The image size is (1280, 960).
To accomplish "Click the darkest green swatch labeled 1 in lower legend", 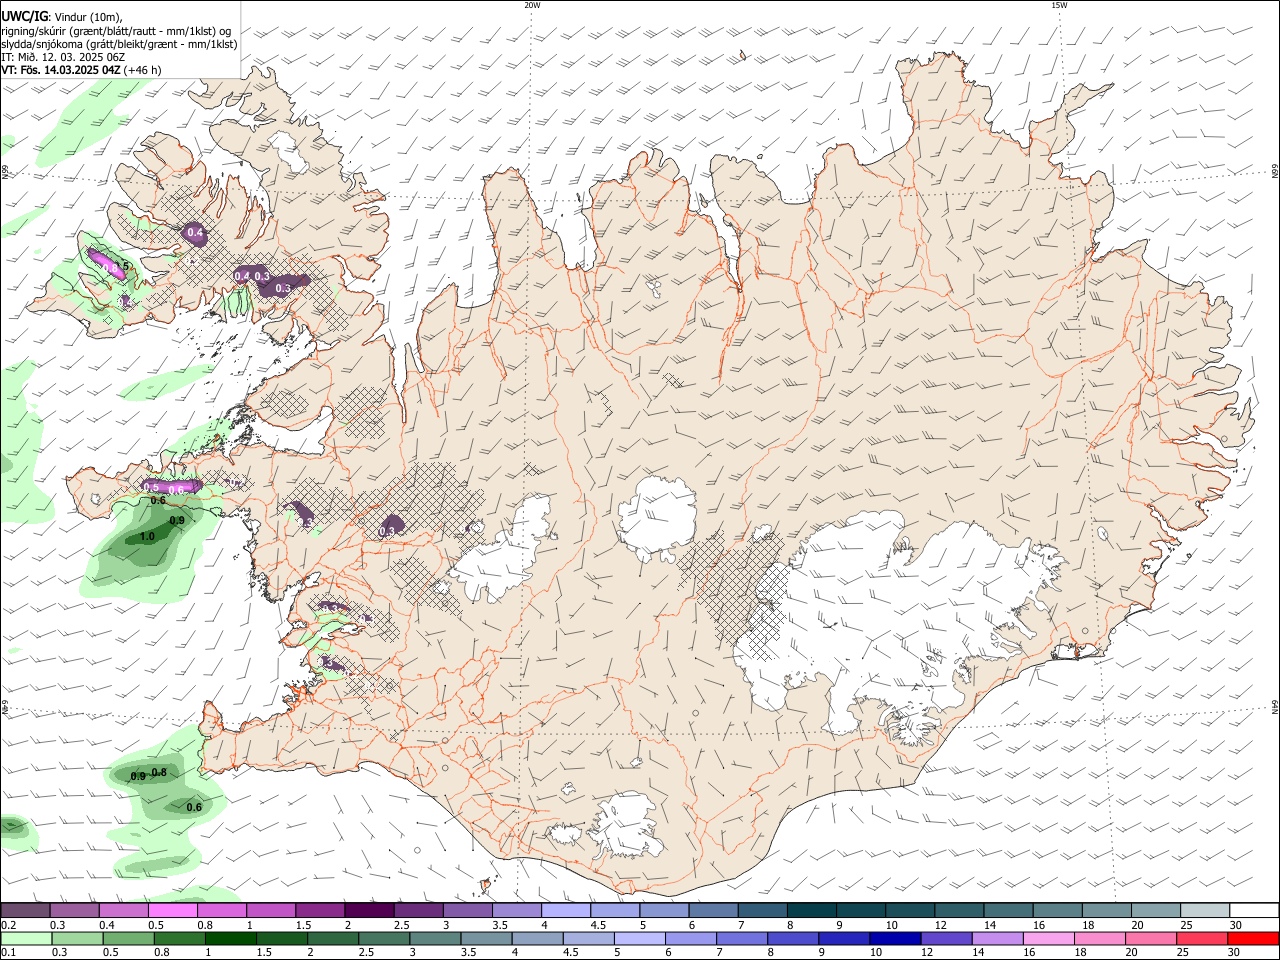I will (x=231, y=938).
